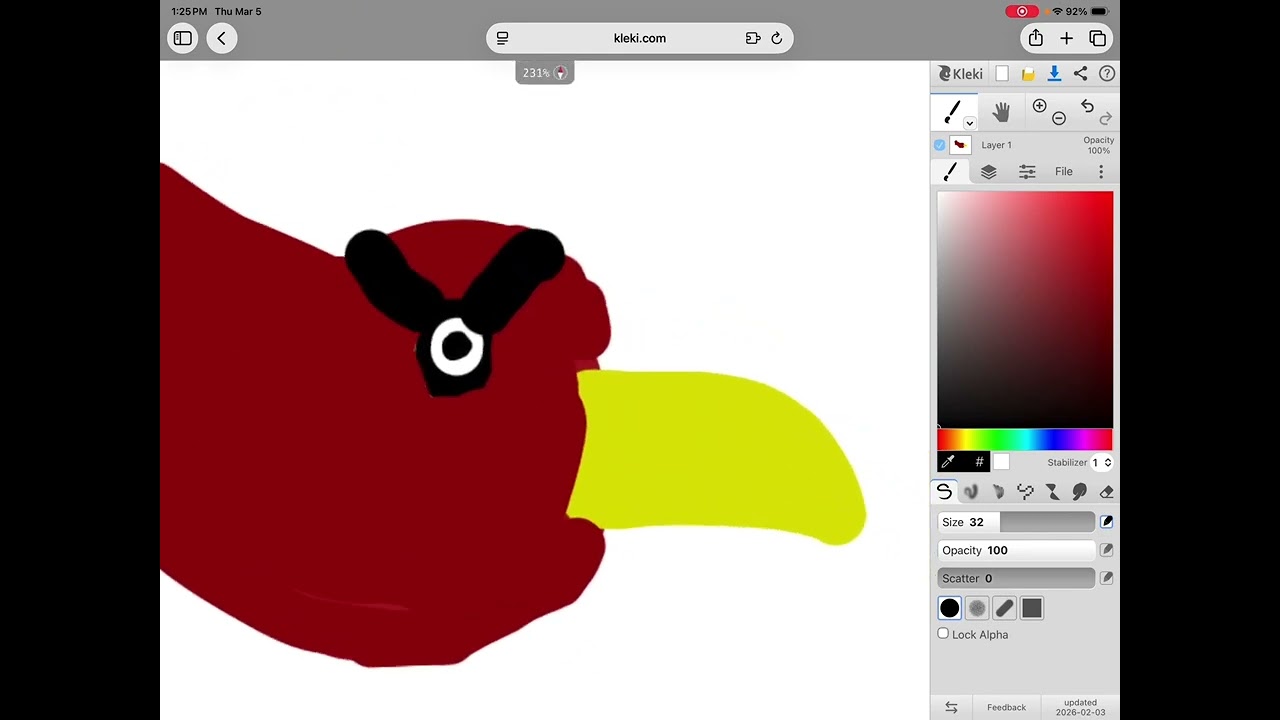Toggle the Safari sidebar button

point(182,38)
